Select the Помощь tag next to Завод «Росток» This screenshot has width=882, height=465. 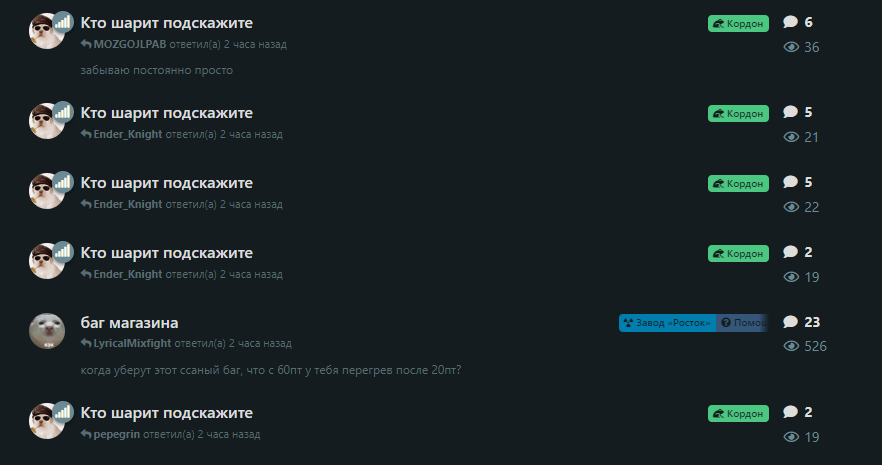[742, 323]
